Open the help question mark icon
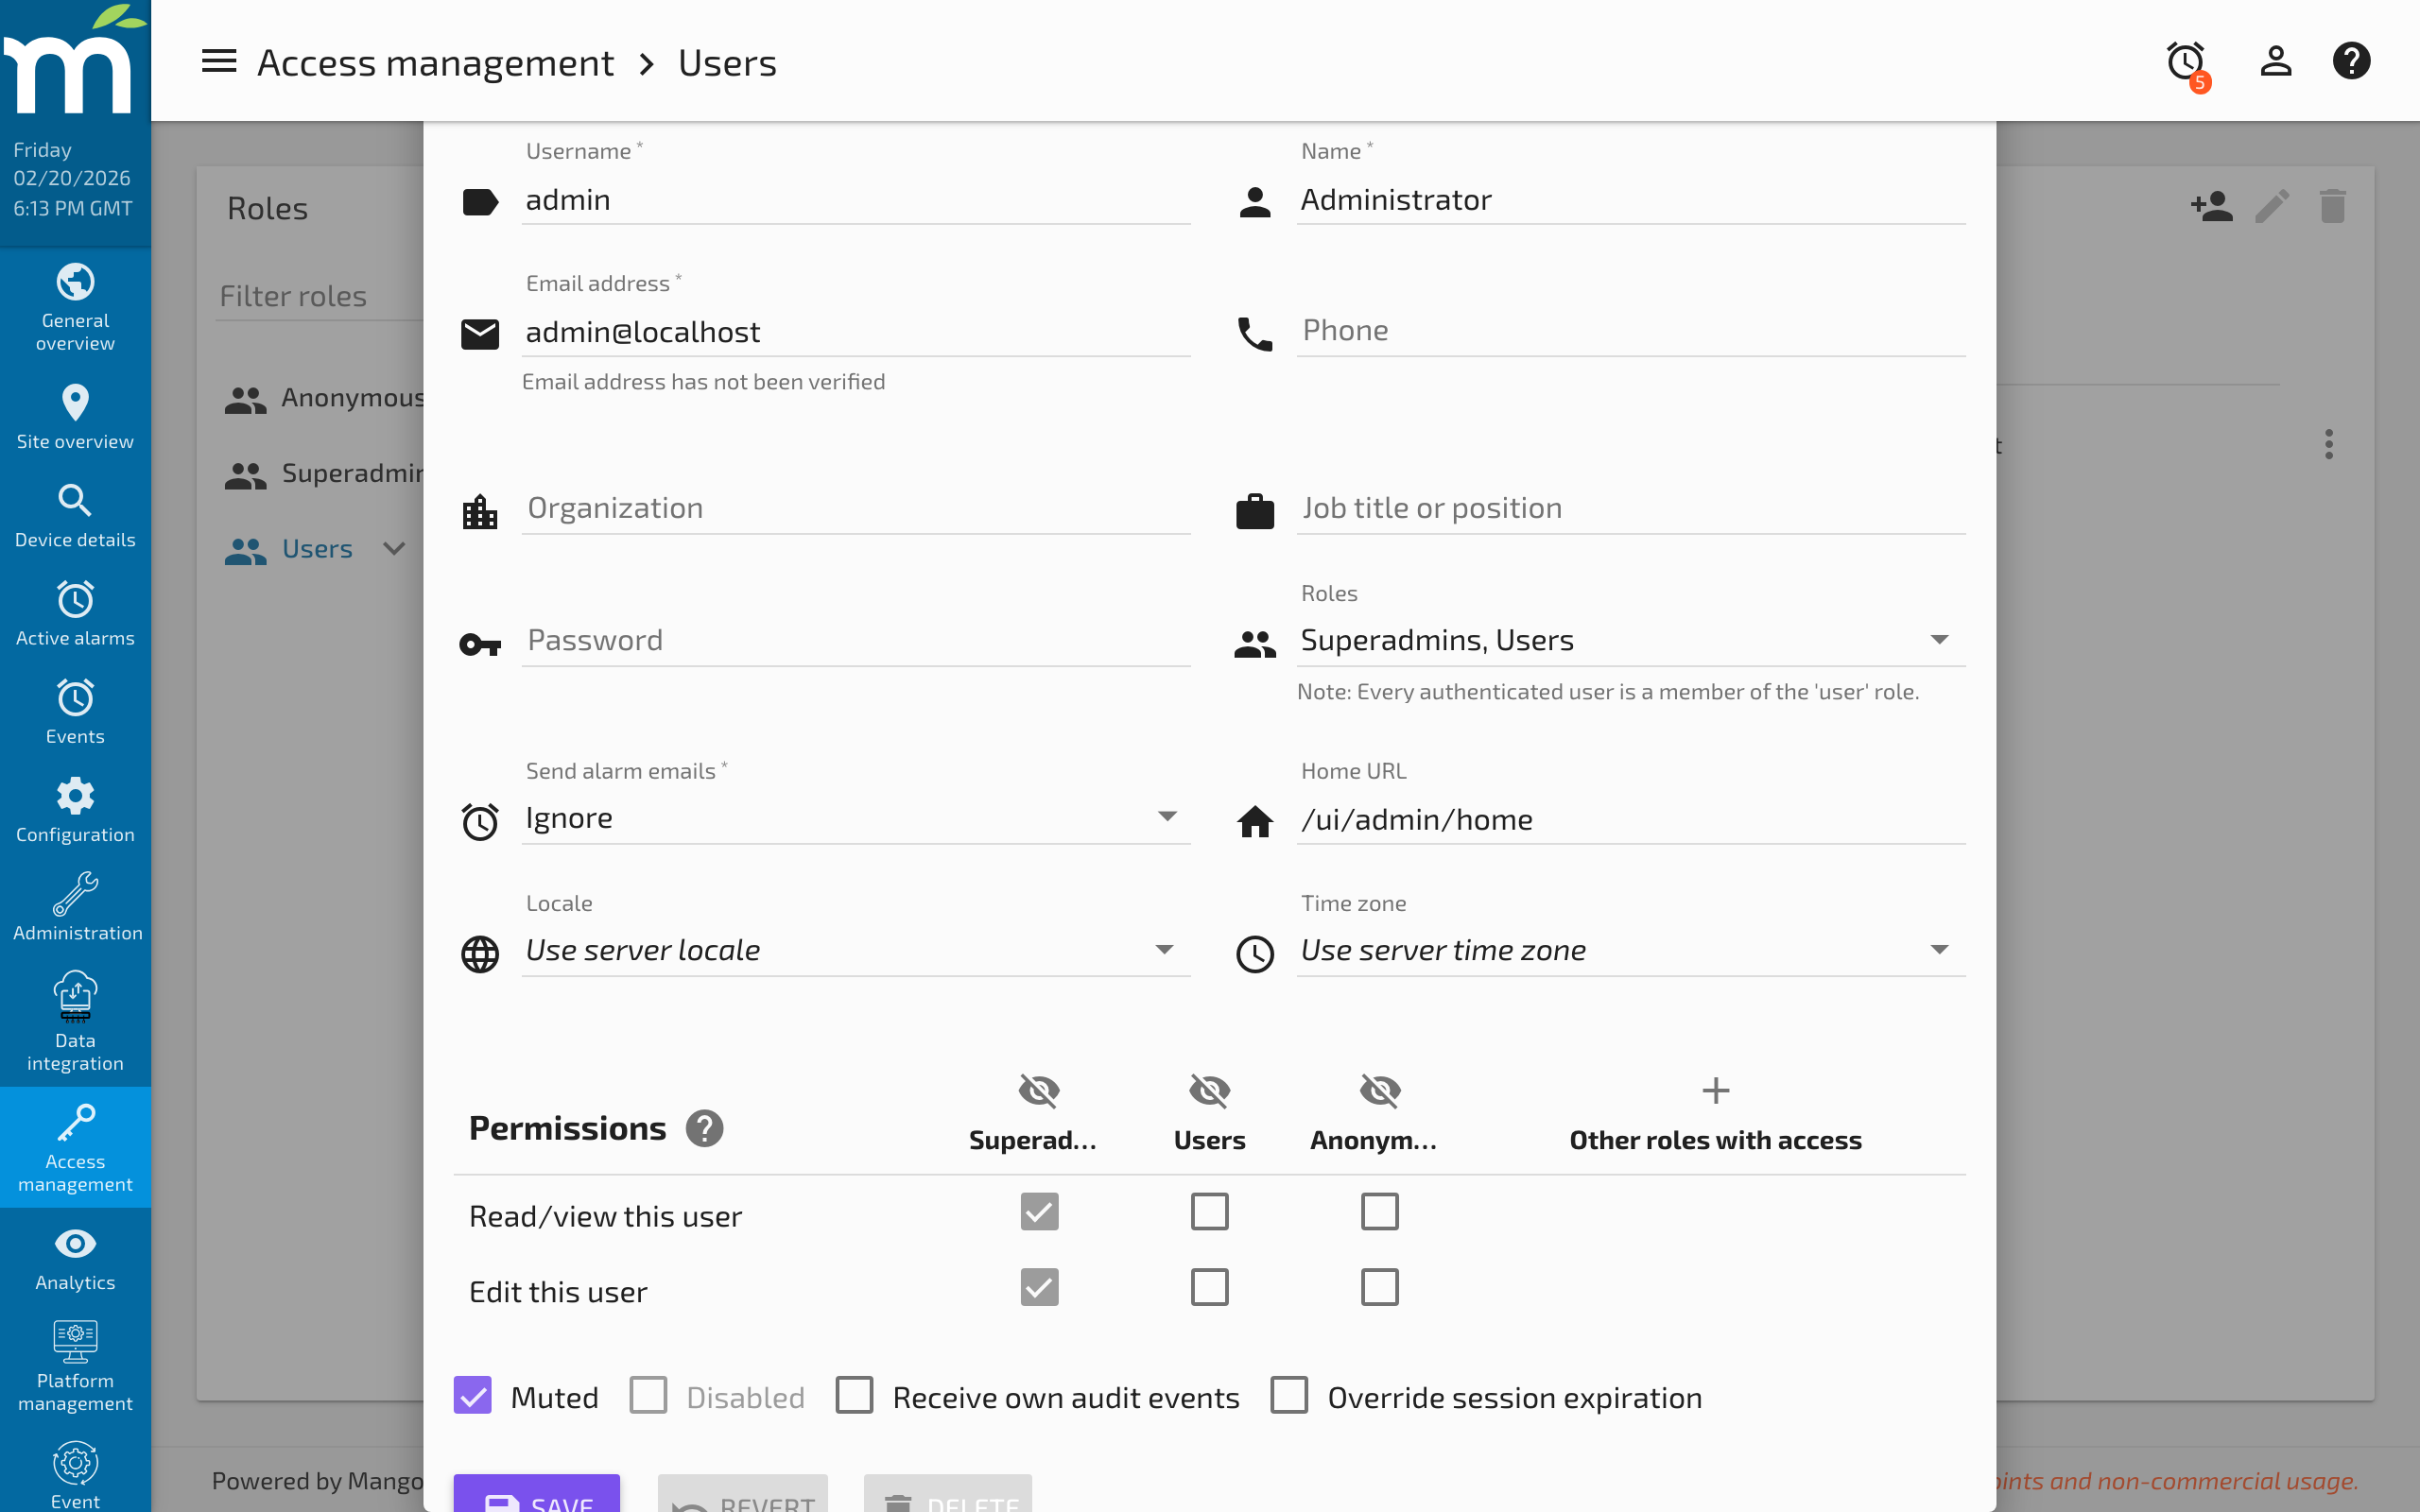2420x1512 pixels. [x=2351, y=61]
